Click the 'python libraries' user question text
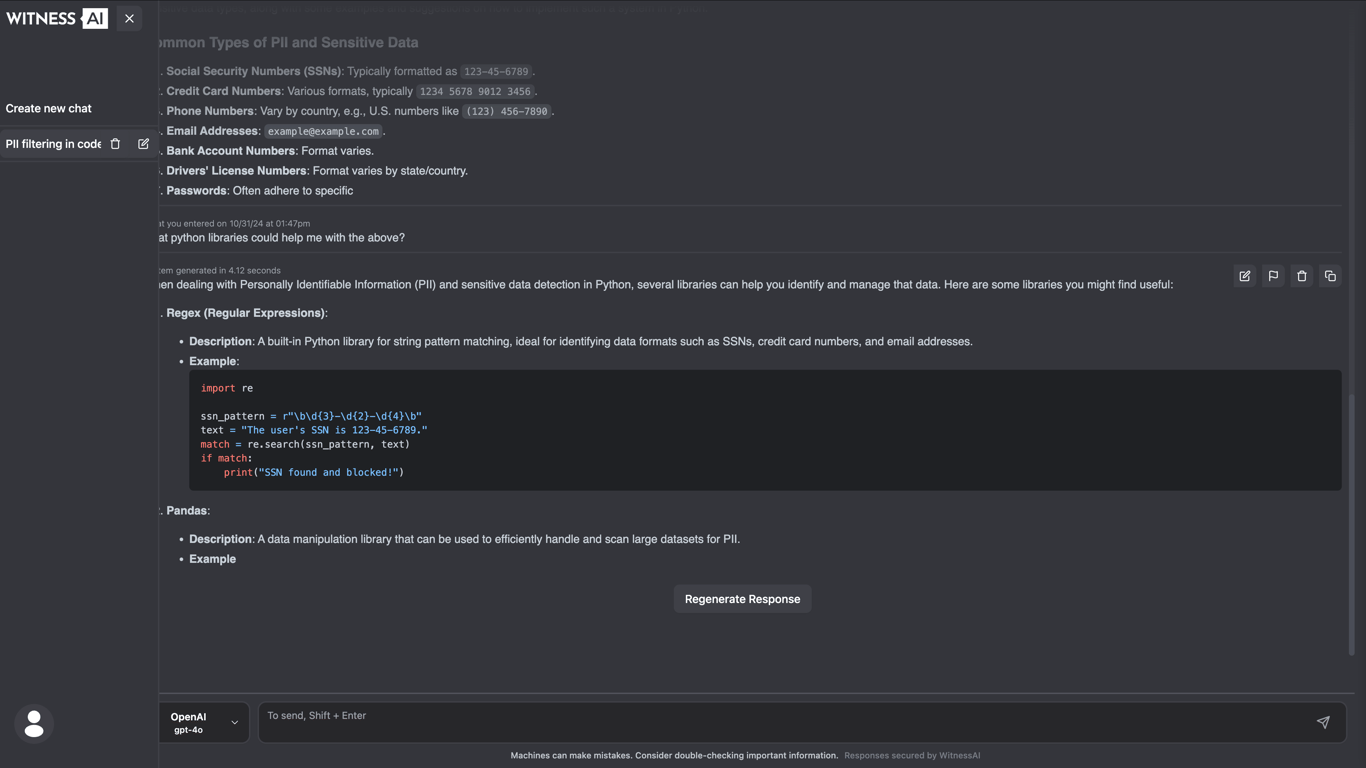Viewport: 1366px width, 768px height. coord(285,238)
